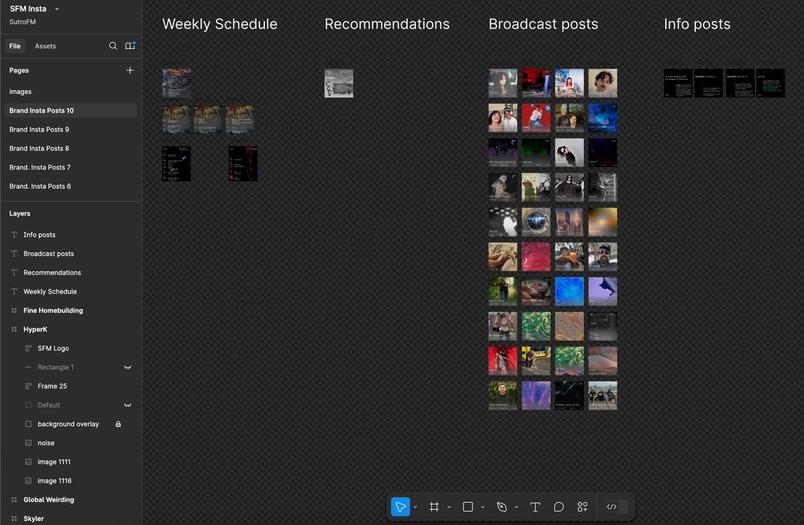Viewport: 804px width, 525px height.
Task: Select the Info posts canvas heading
Action: coord(697,24)
